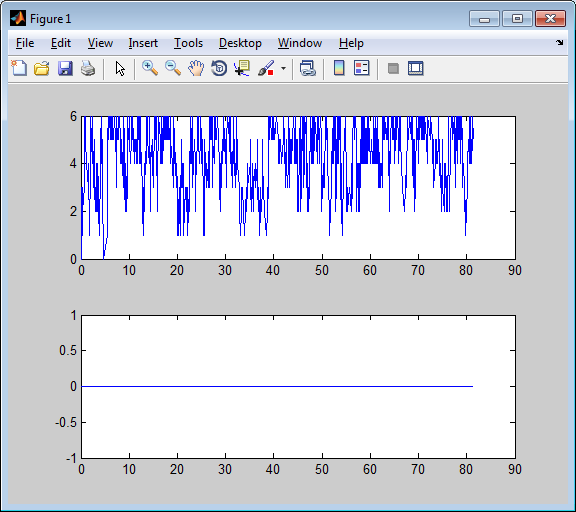576x512 pixels.
Task: Activate the Edit Plot arrow tool
Action: coord(120,68)
